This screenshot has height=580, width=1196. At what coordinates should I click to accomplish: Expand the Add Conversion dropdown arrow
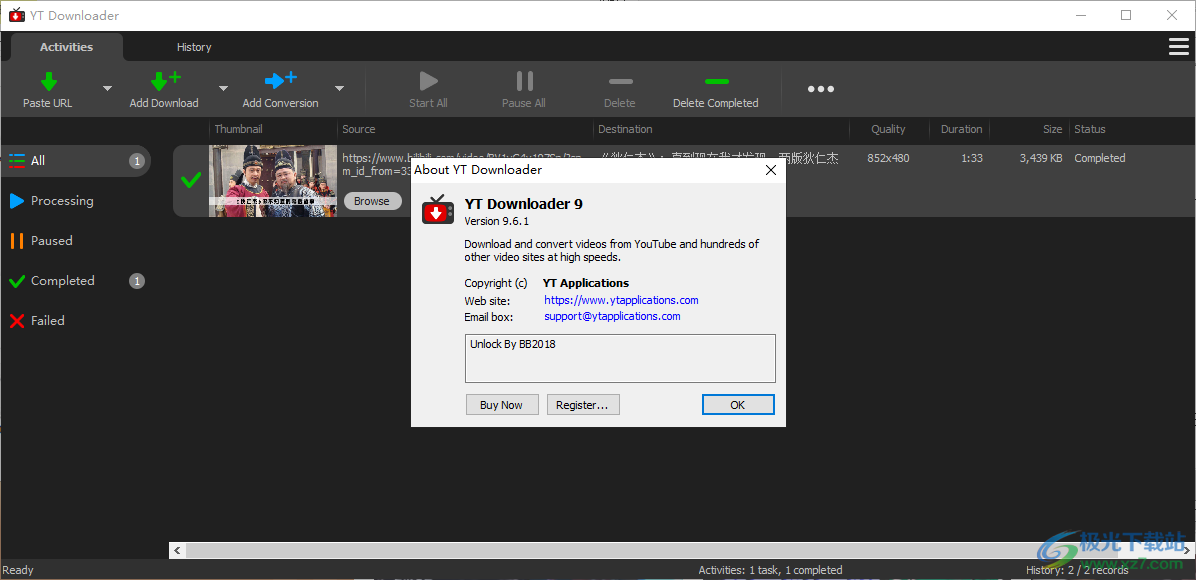click(339, 88)
